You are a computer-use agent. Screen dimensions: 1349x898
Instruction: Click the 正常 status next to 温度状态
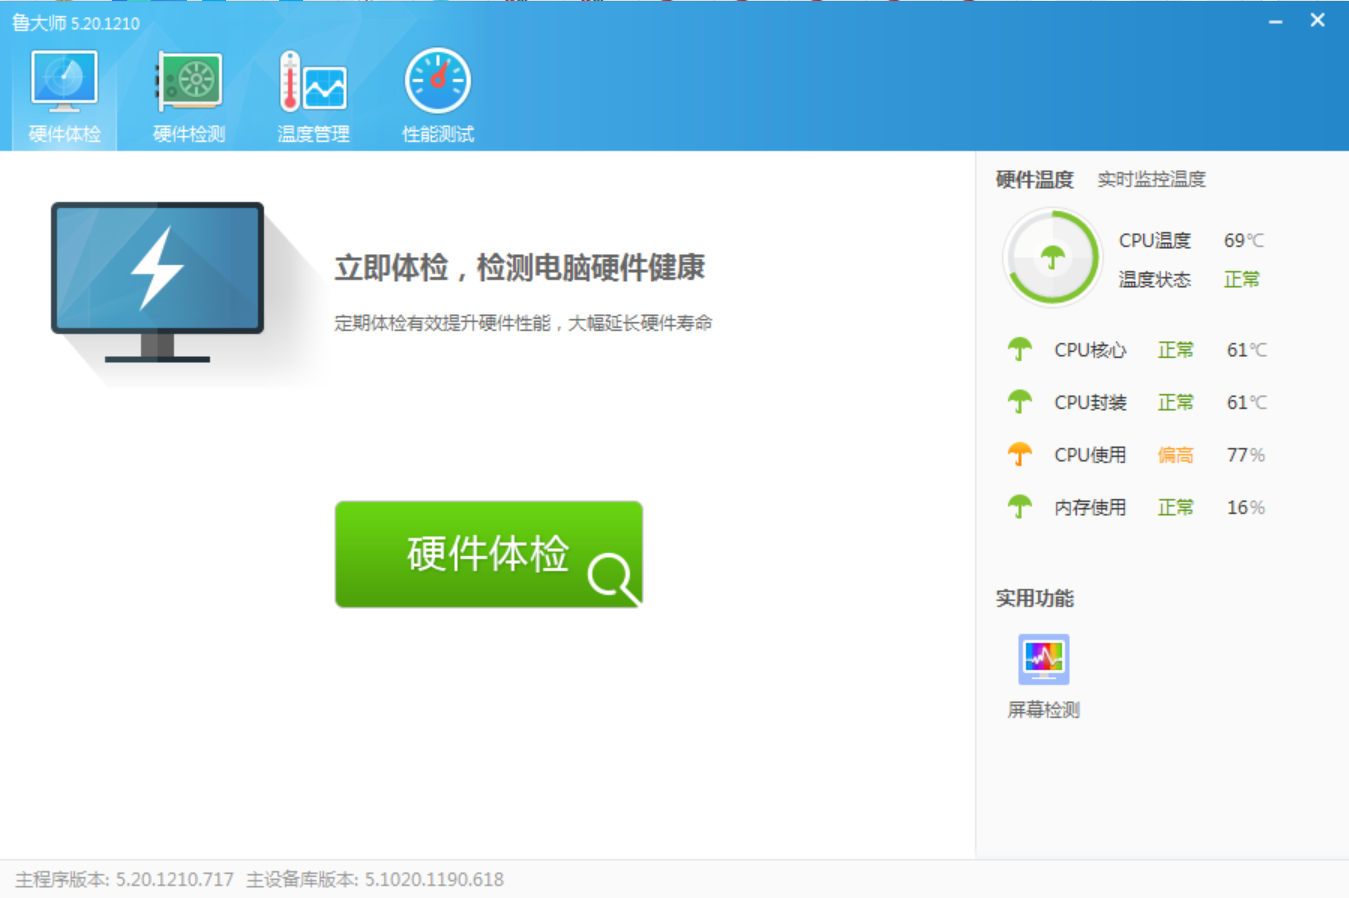(1241, 280)
